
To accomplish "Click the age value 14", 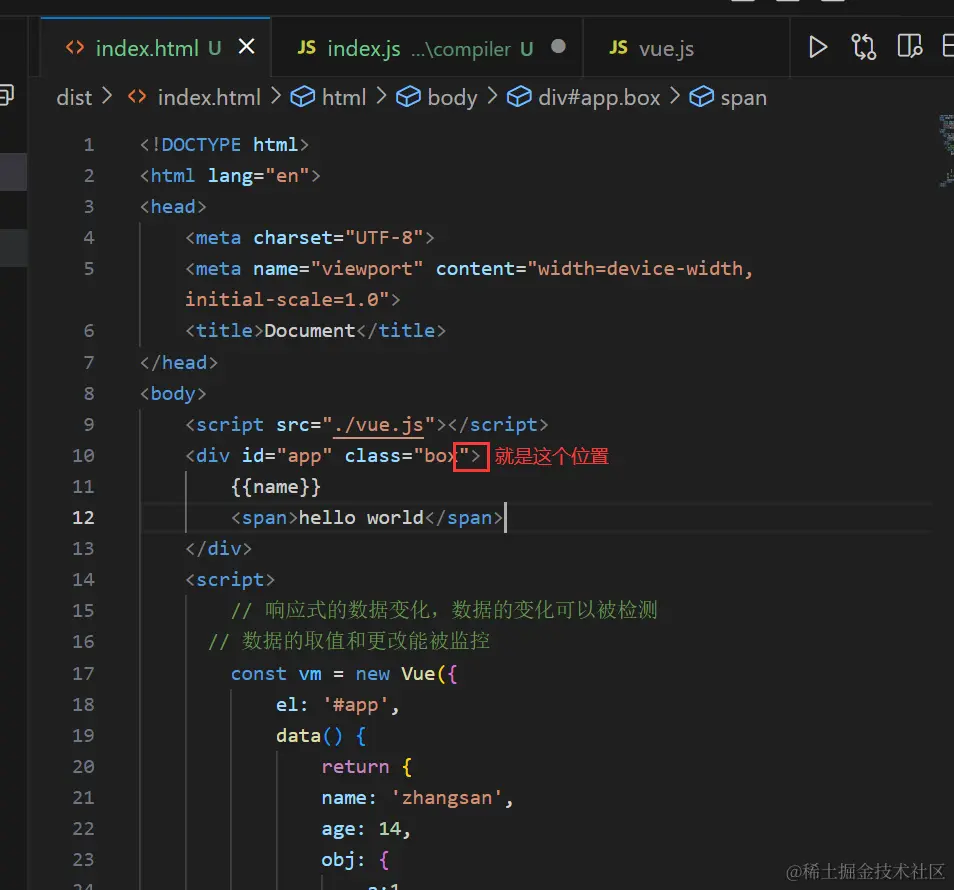I will 389,829.
